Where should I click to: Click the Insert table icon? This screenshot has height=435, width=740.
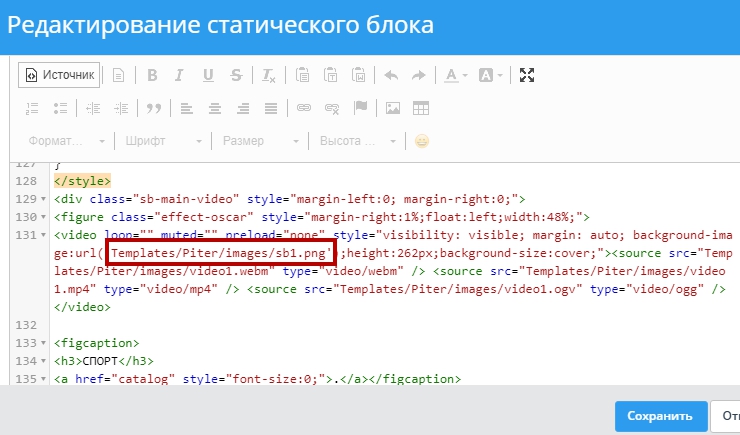coord(421,108)
